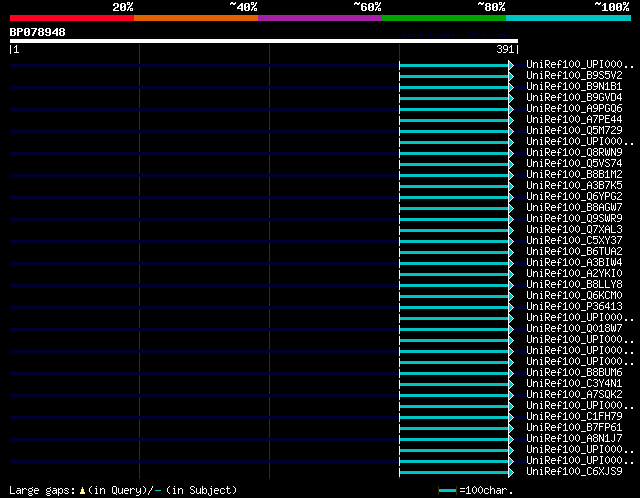This screenshot has width=640, height=498.
Task: Open hit UniRef100_Q5M729
Action: [574, 131]
